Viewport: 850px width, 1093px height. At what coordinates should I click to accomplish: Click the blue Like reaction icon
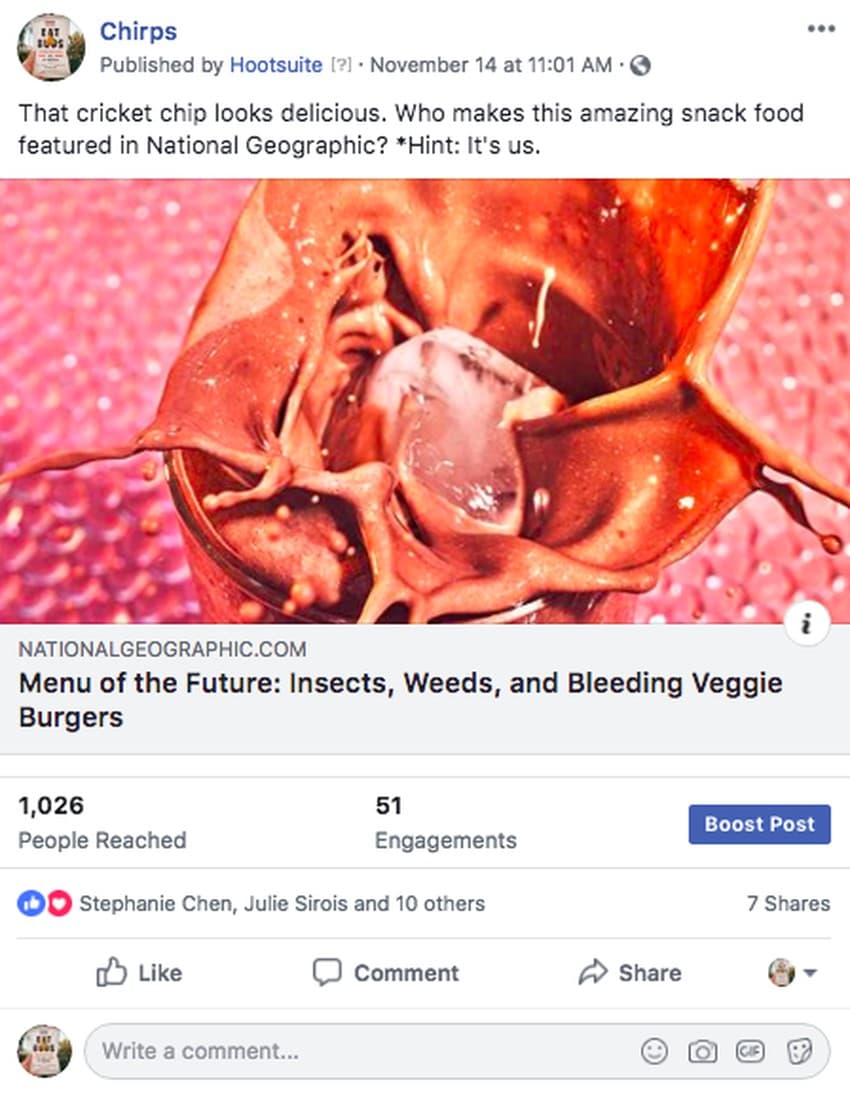[30, 904]
